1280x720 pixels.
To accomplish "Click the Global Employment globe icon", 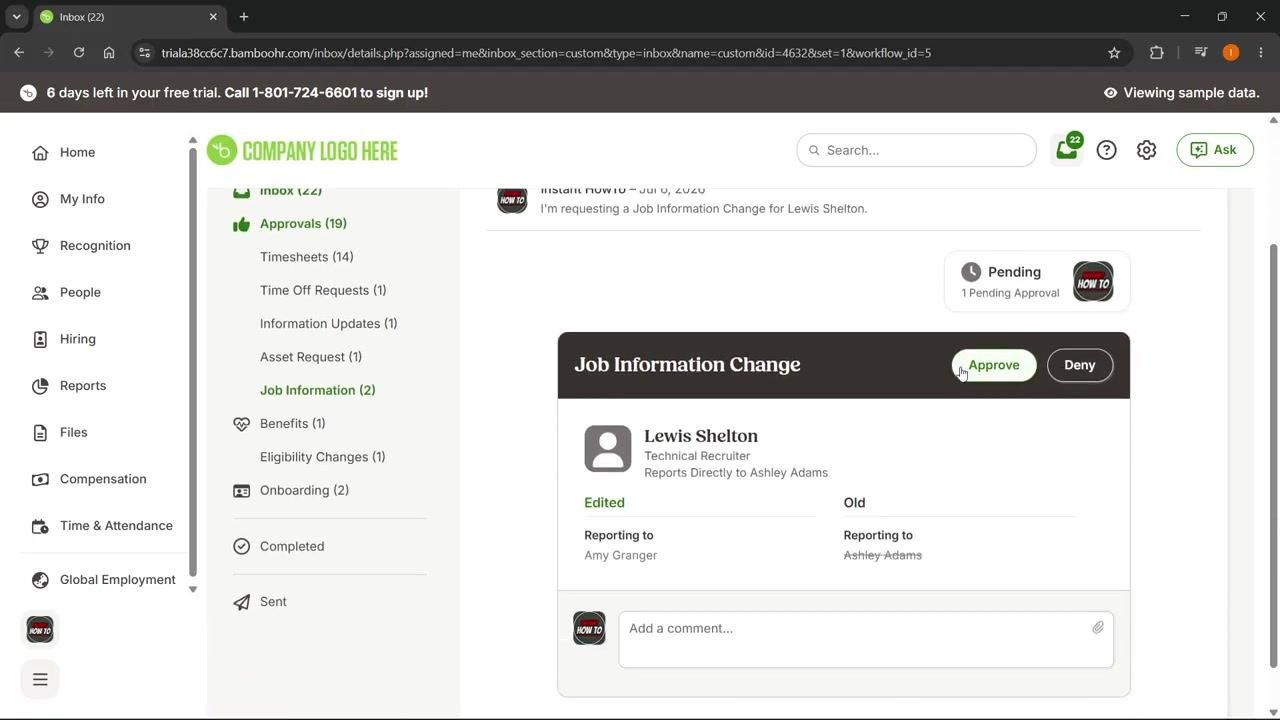I will click(40, 580).
